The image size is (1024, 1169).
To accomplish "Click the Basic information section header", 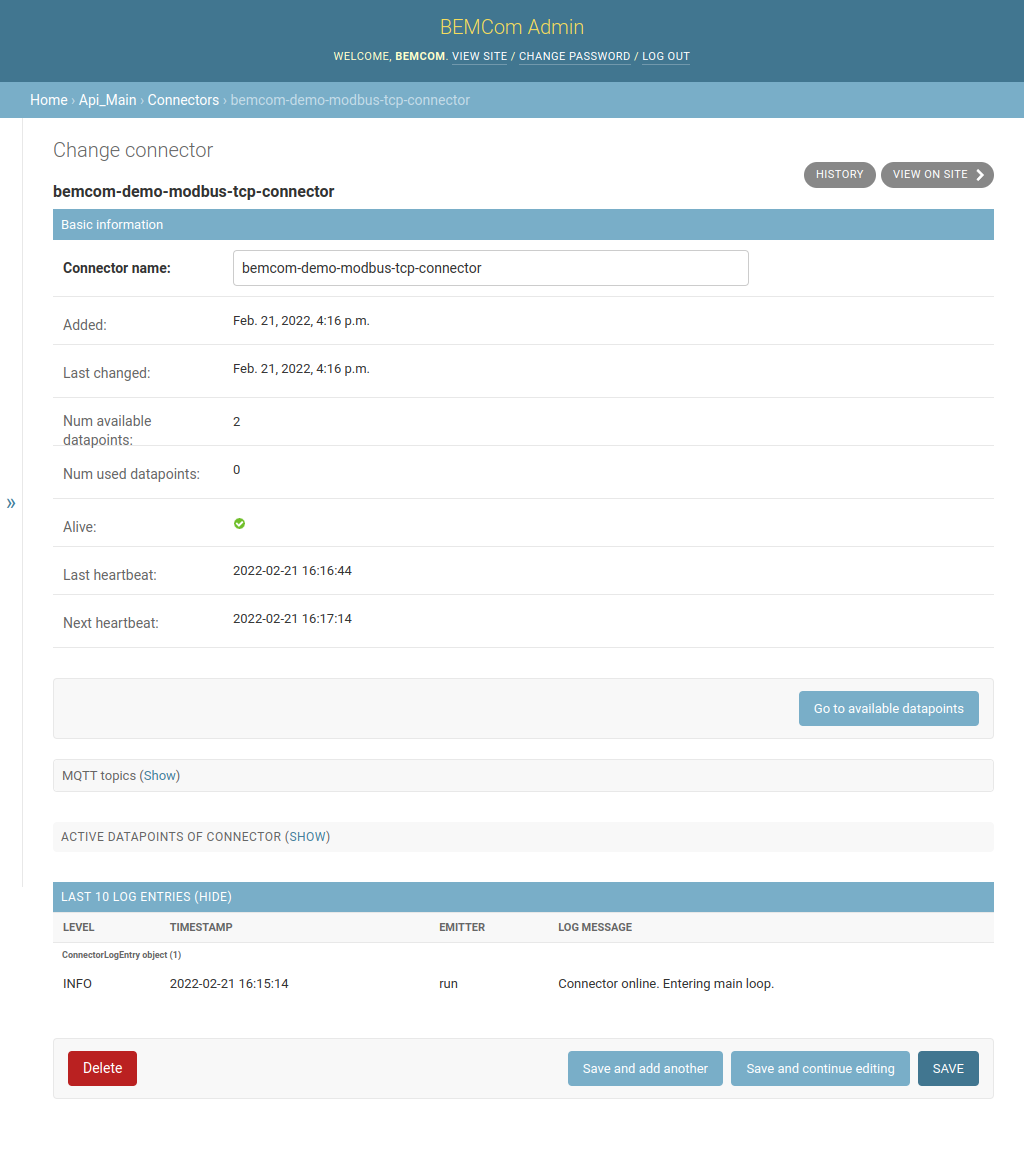I will click(x=523, y=224).
